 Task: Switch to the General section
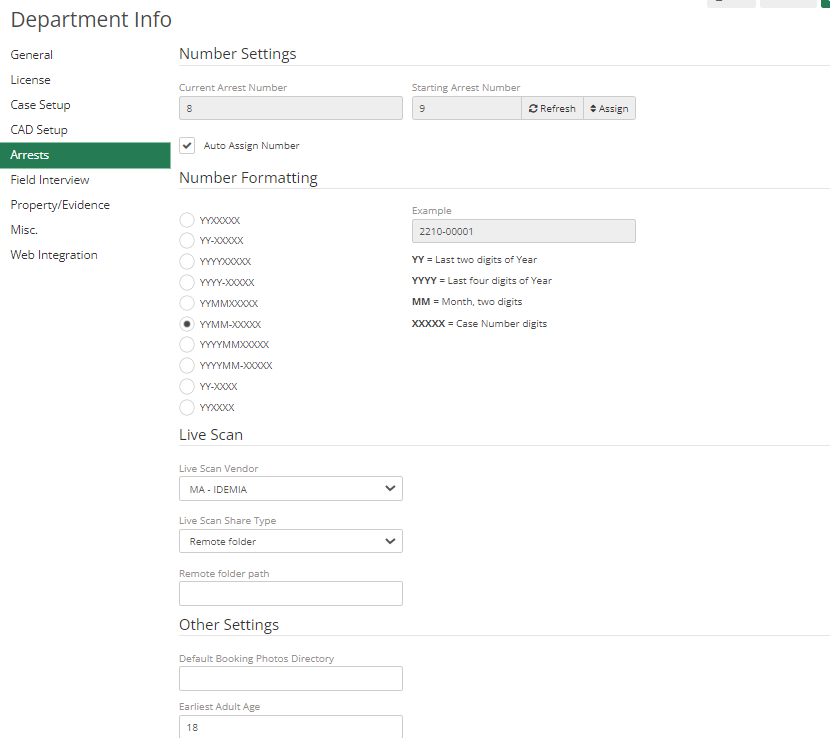(x=31, y=54)
